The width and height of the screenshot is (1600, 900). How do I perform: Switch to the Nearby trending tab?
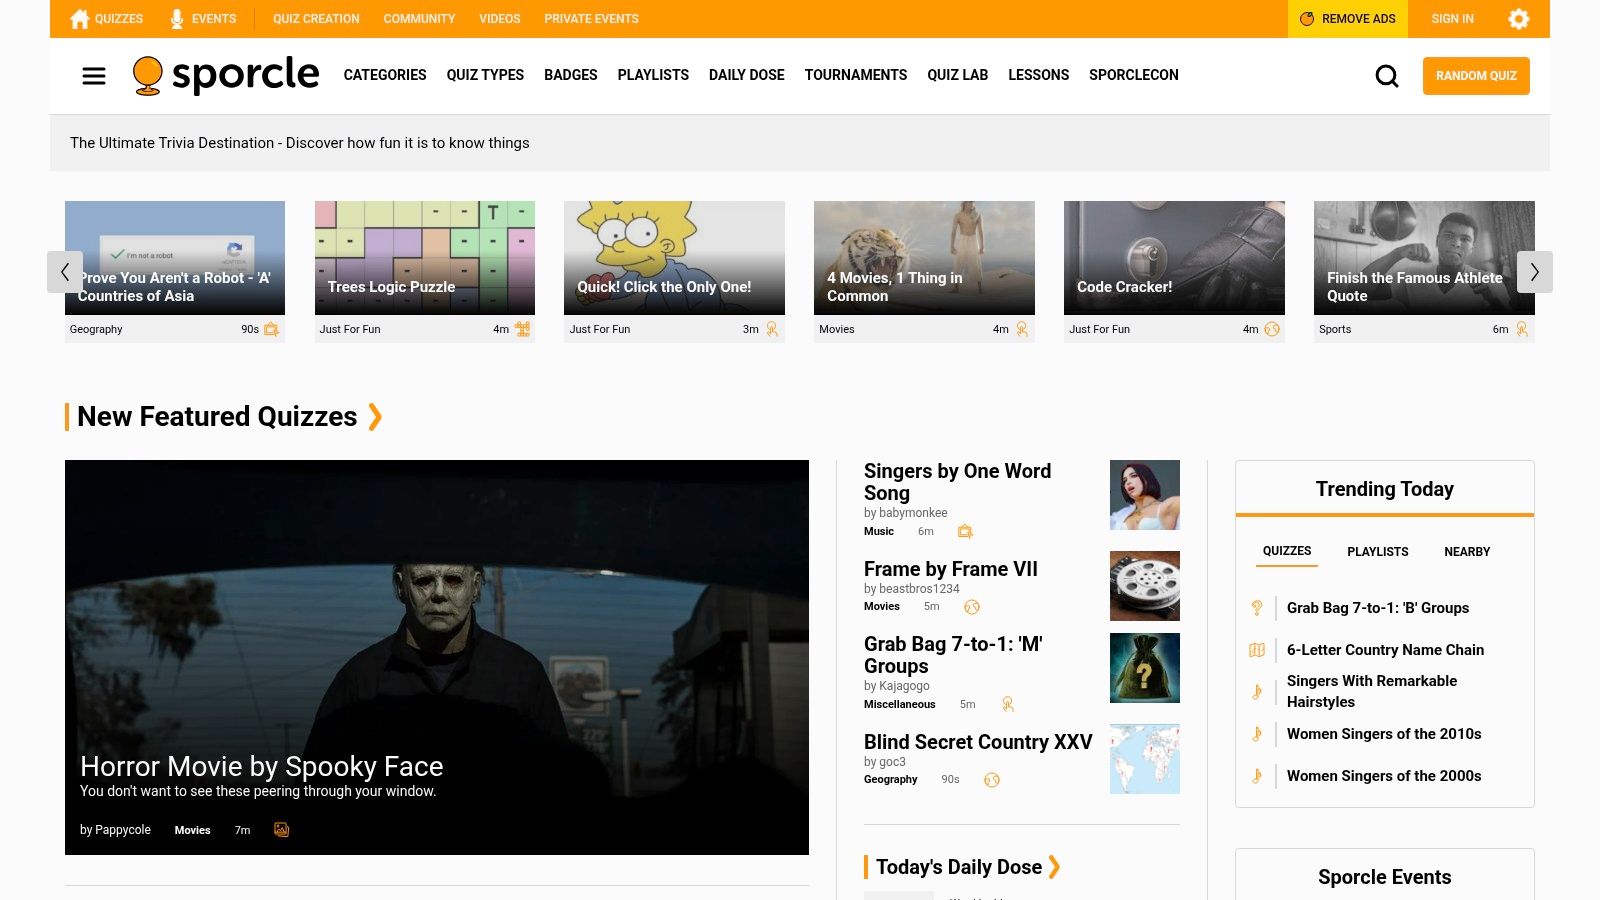click(x=1466, y=552)
